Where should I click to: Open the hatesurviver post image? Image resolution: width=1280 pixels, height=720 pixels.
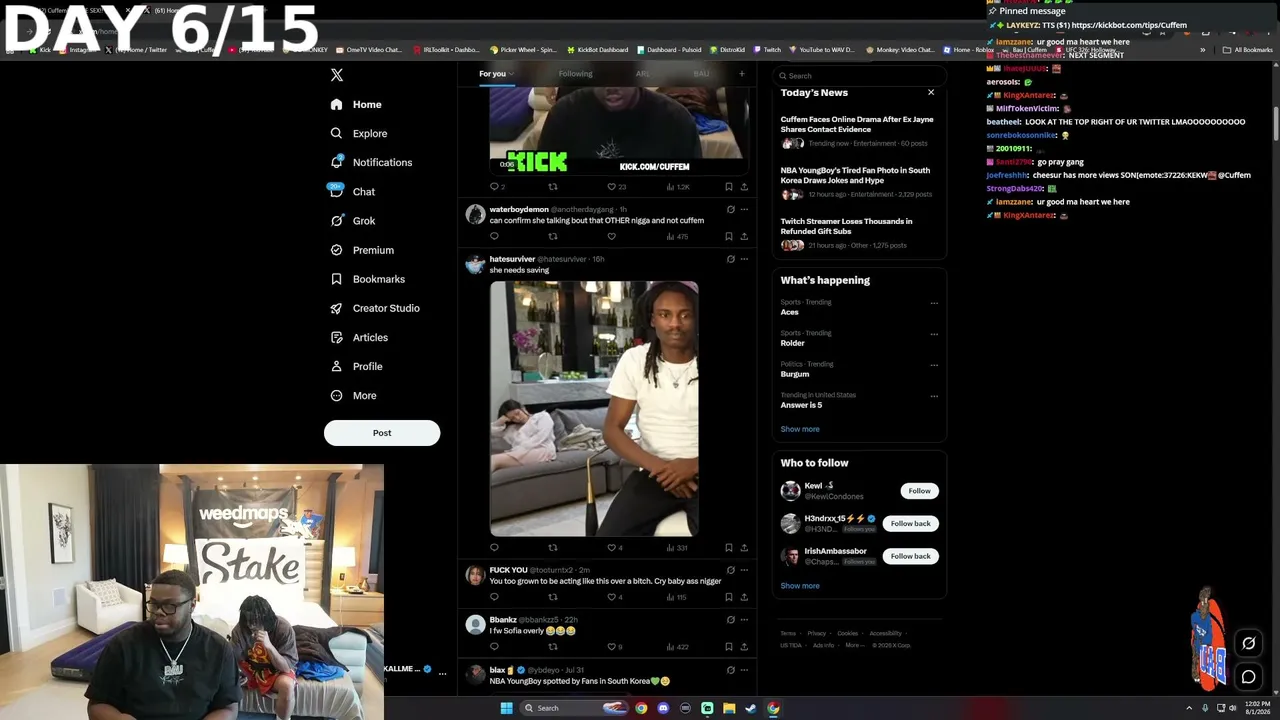pyautogui.click(x=594, y=408)
